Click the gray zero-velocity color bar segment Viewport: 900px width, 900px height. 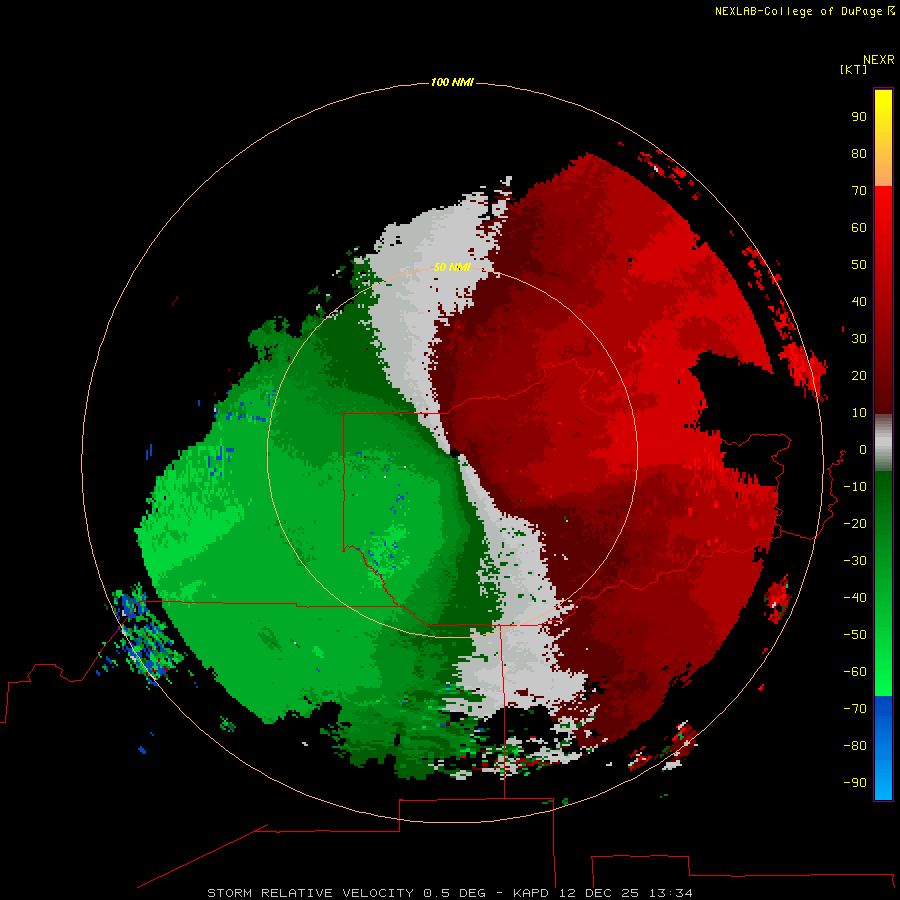tap(883, 443)
